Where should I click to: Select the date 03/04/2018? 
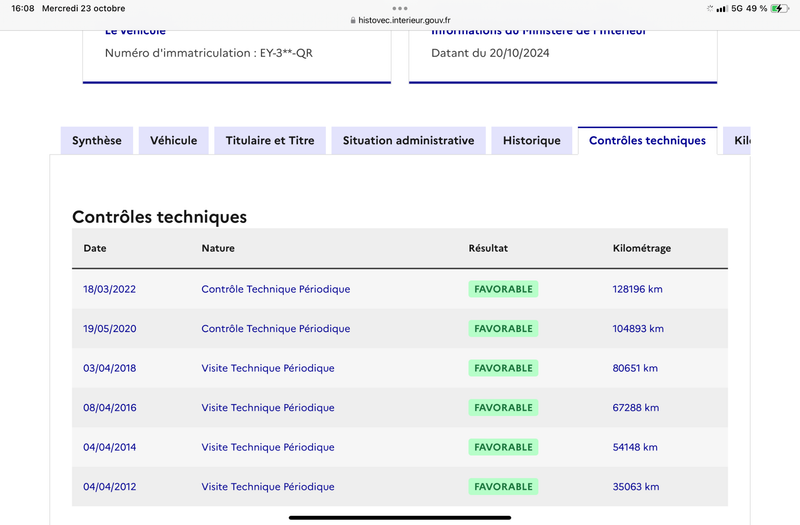110,368
